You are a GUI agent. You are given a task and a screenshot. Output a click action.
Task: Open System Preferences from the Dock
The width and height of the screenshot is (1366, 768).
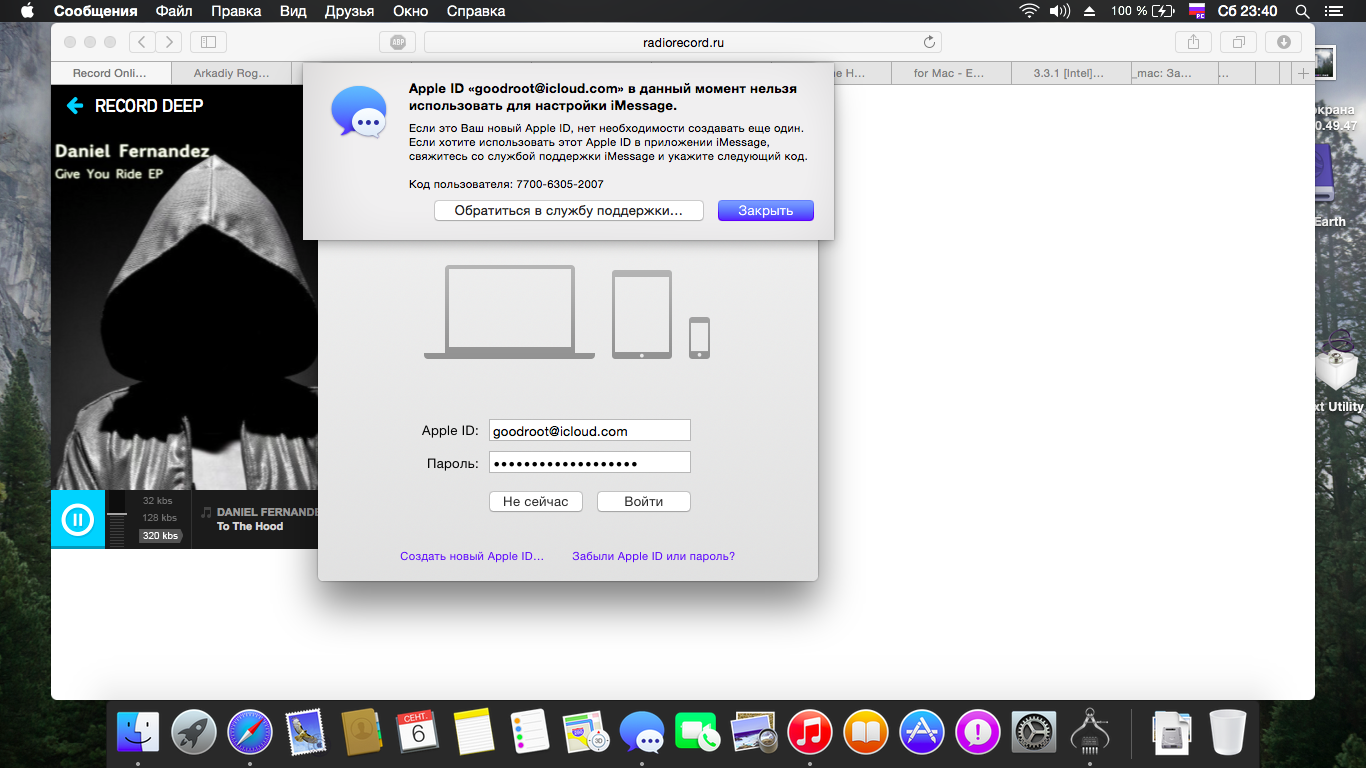pos(1034,732)
